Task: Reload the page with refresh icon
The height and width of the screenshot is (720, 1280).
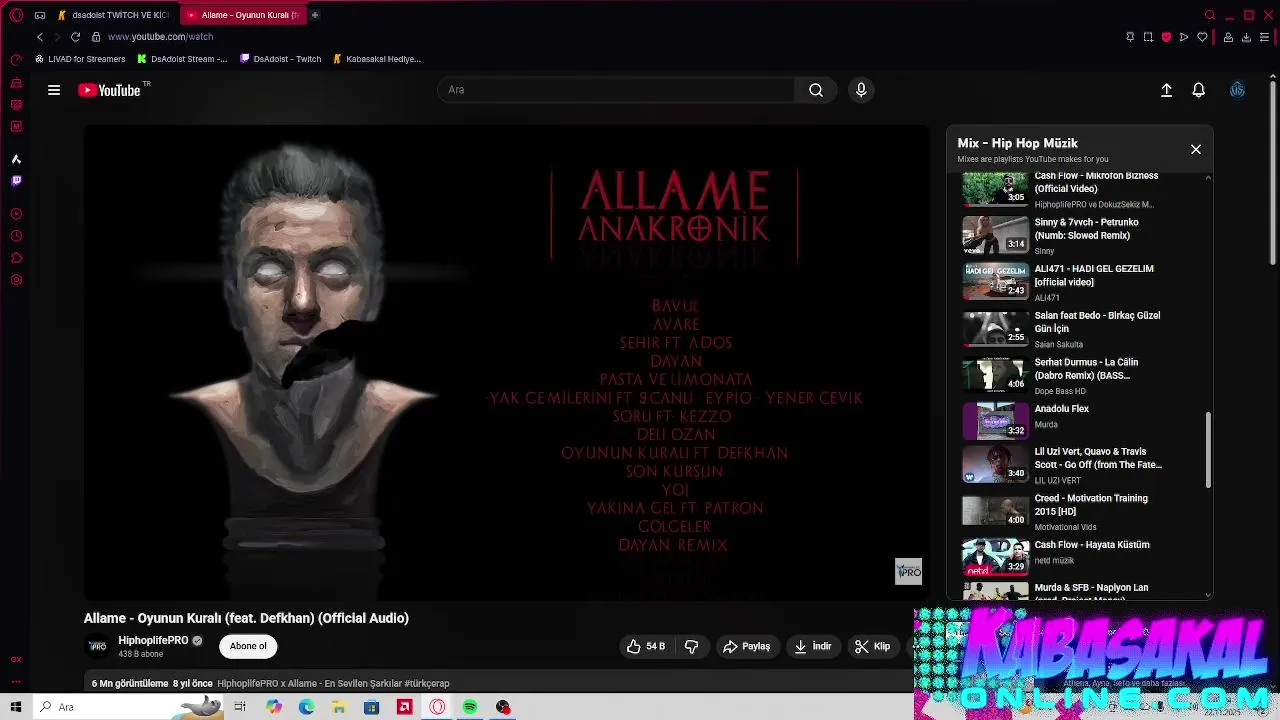Action: 75,37
